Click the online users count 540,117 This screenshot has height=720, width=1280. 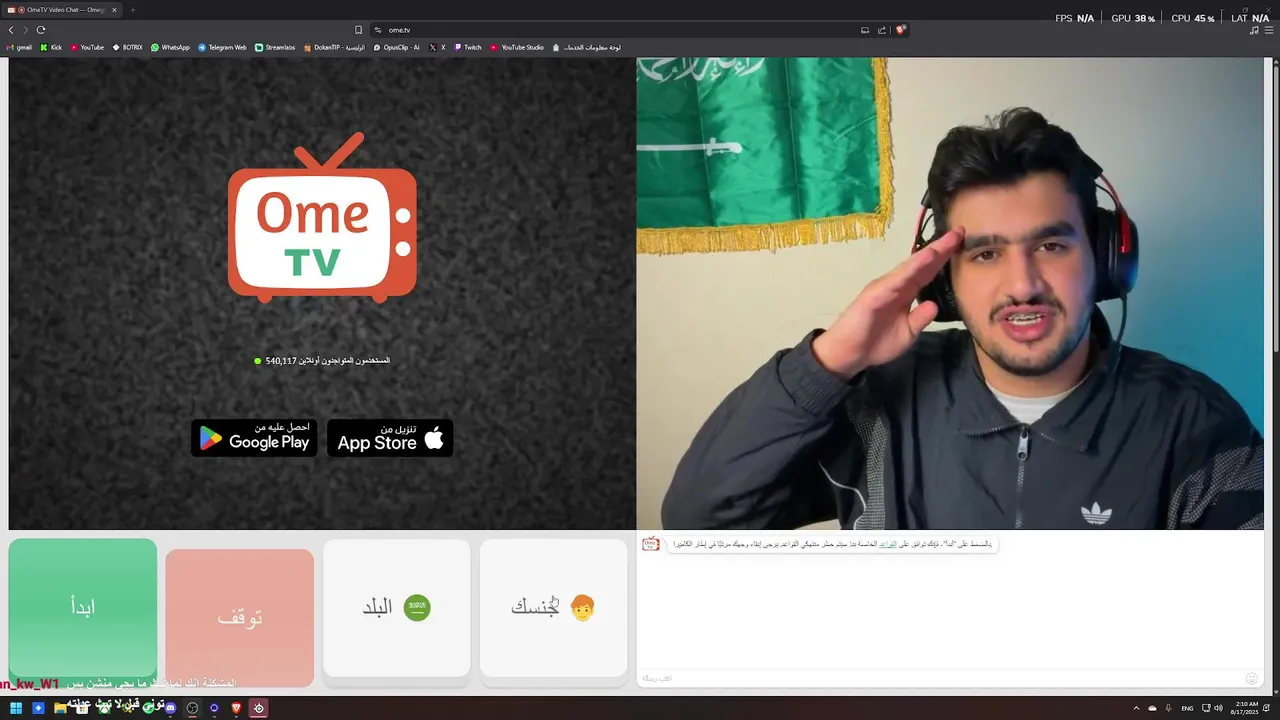coord(281,361)
